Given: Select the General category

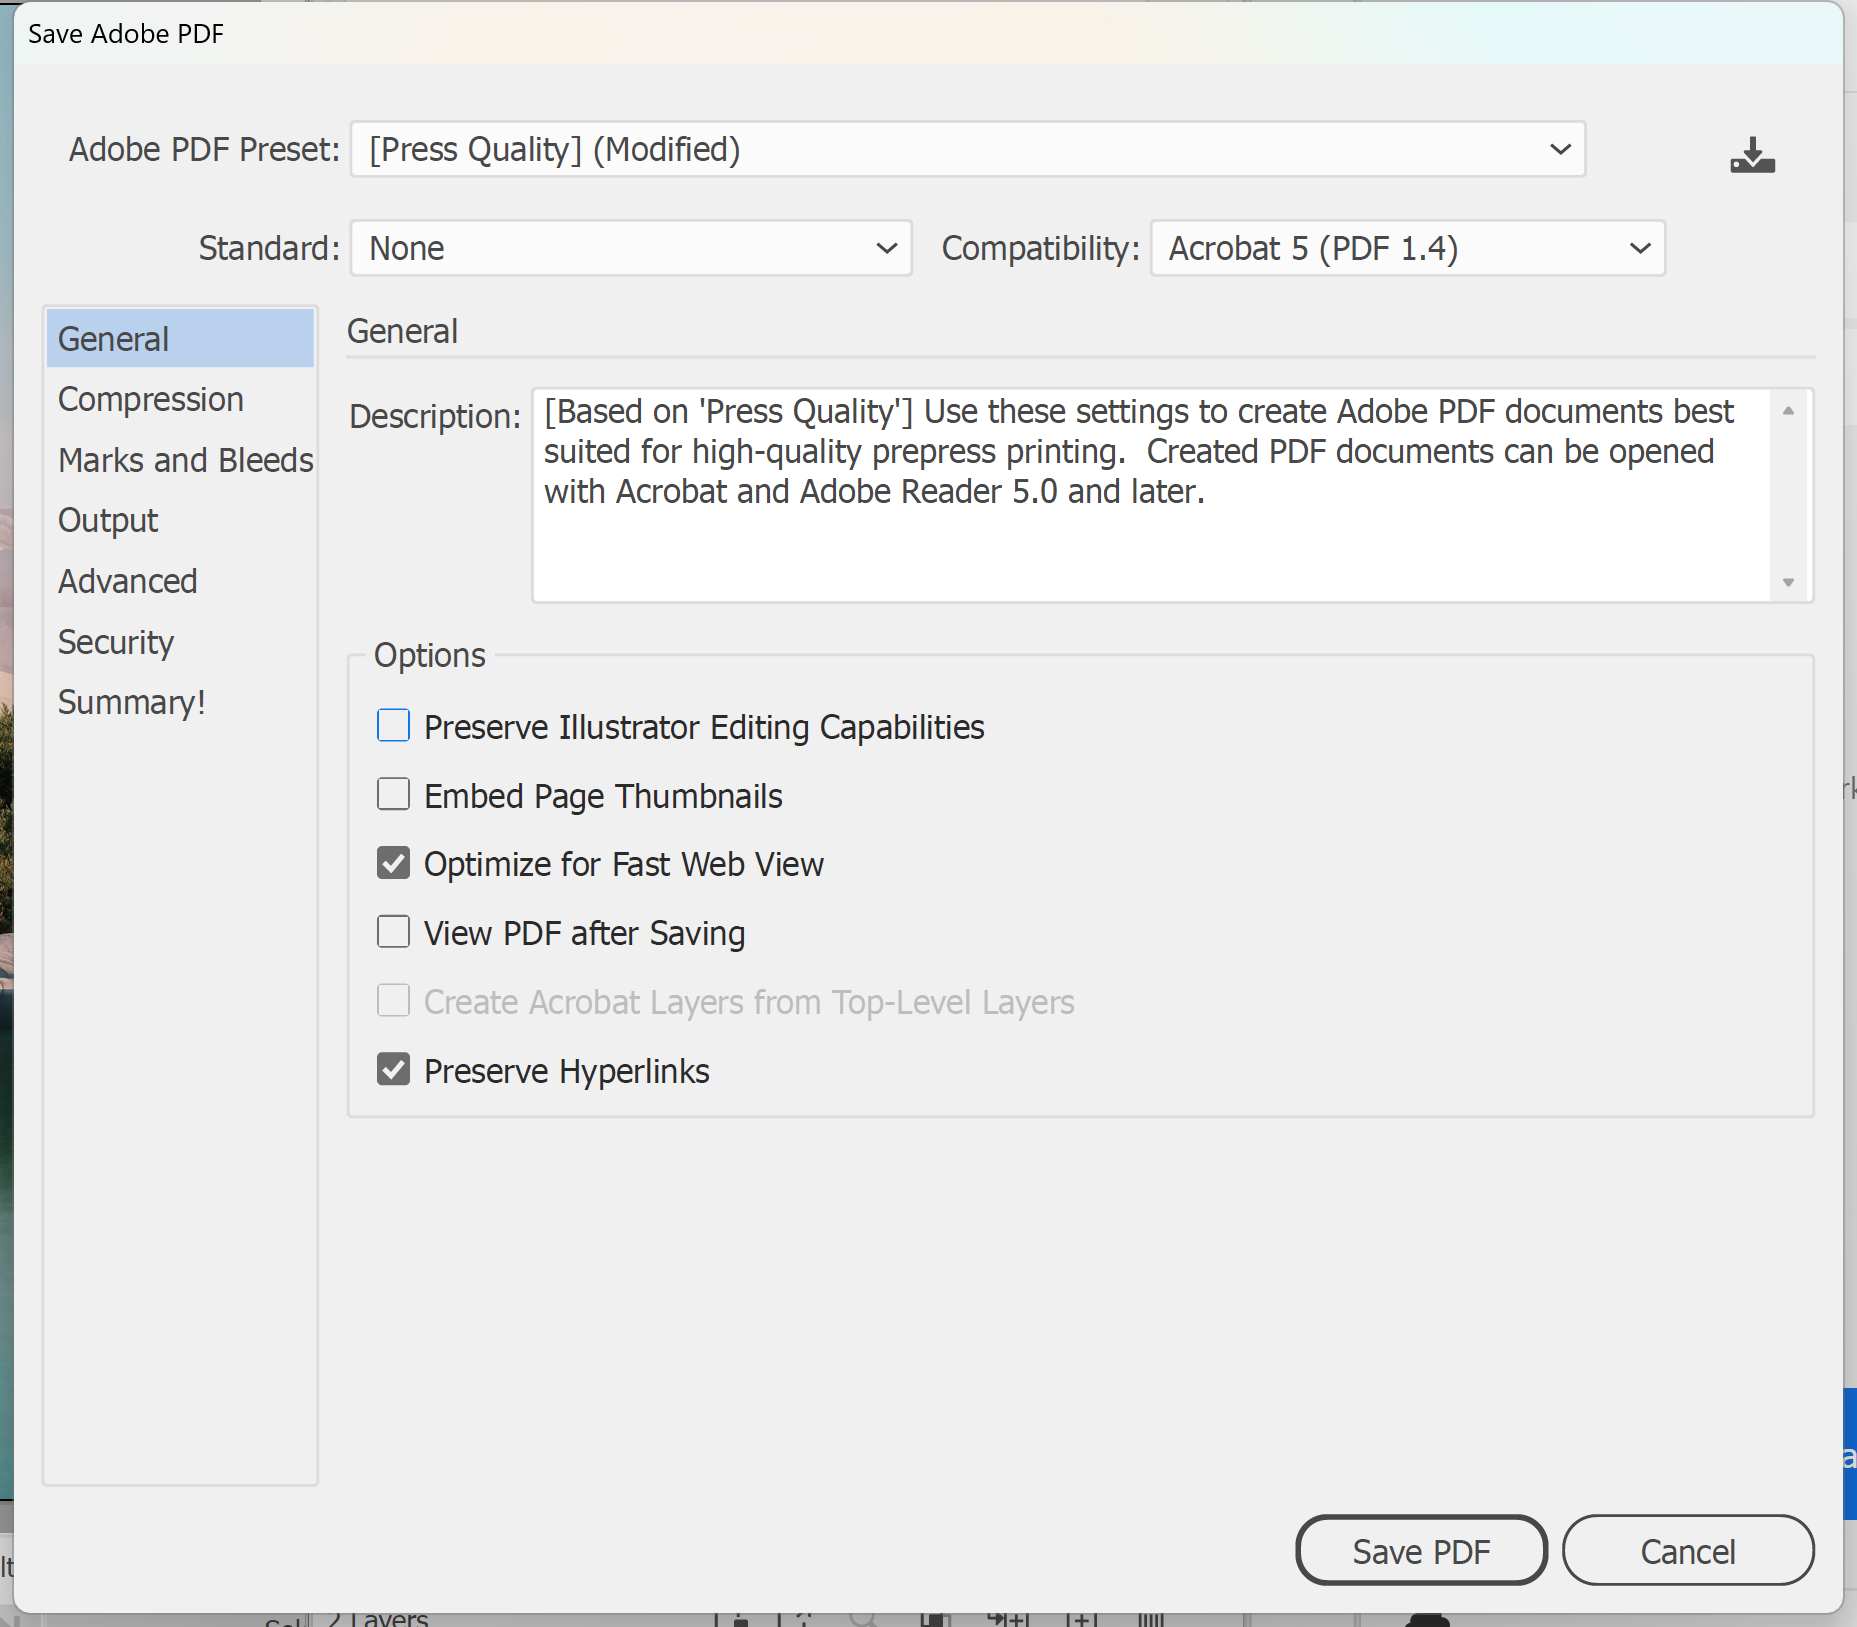Looking at the screenshot, I should 180,339.
